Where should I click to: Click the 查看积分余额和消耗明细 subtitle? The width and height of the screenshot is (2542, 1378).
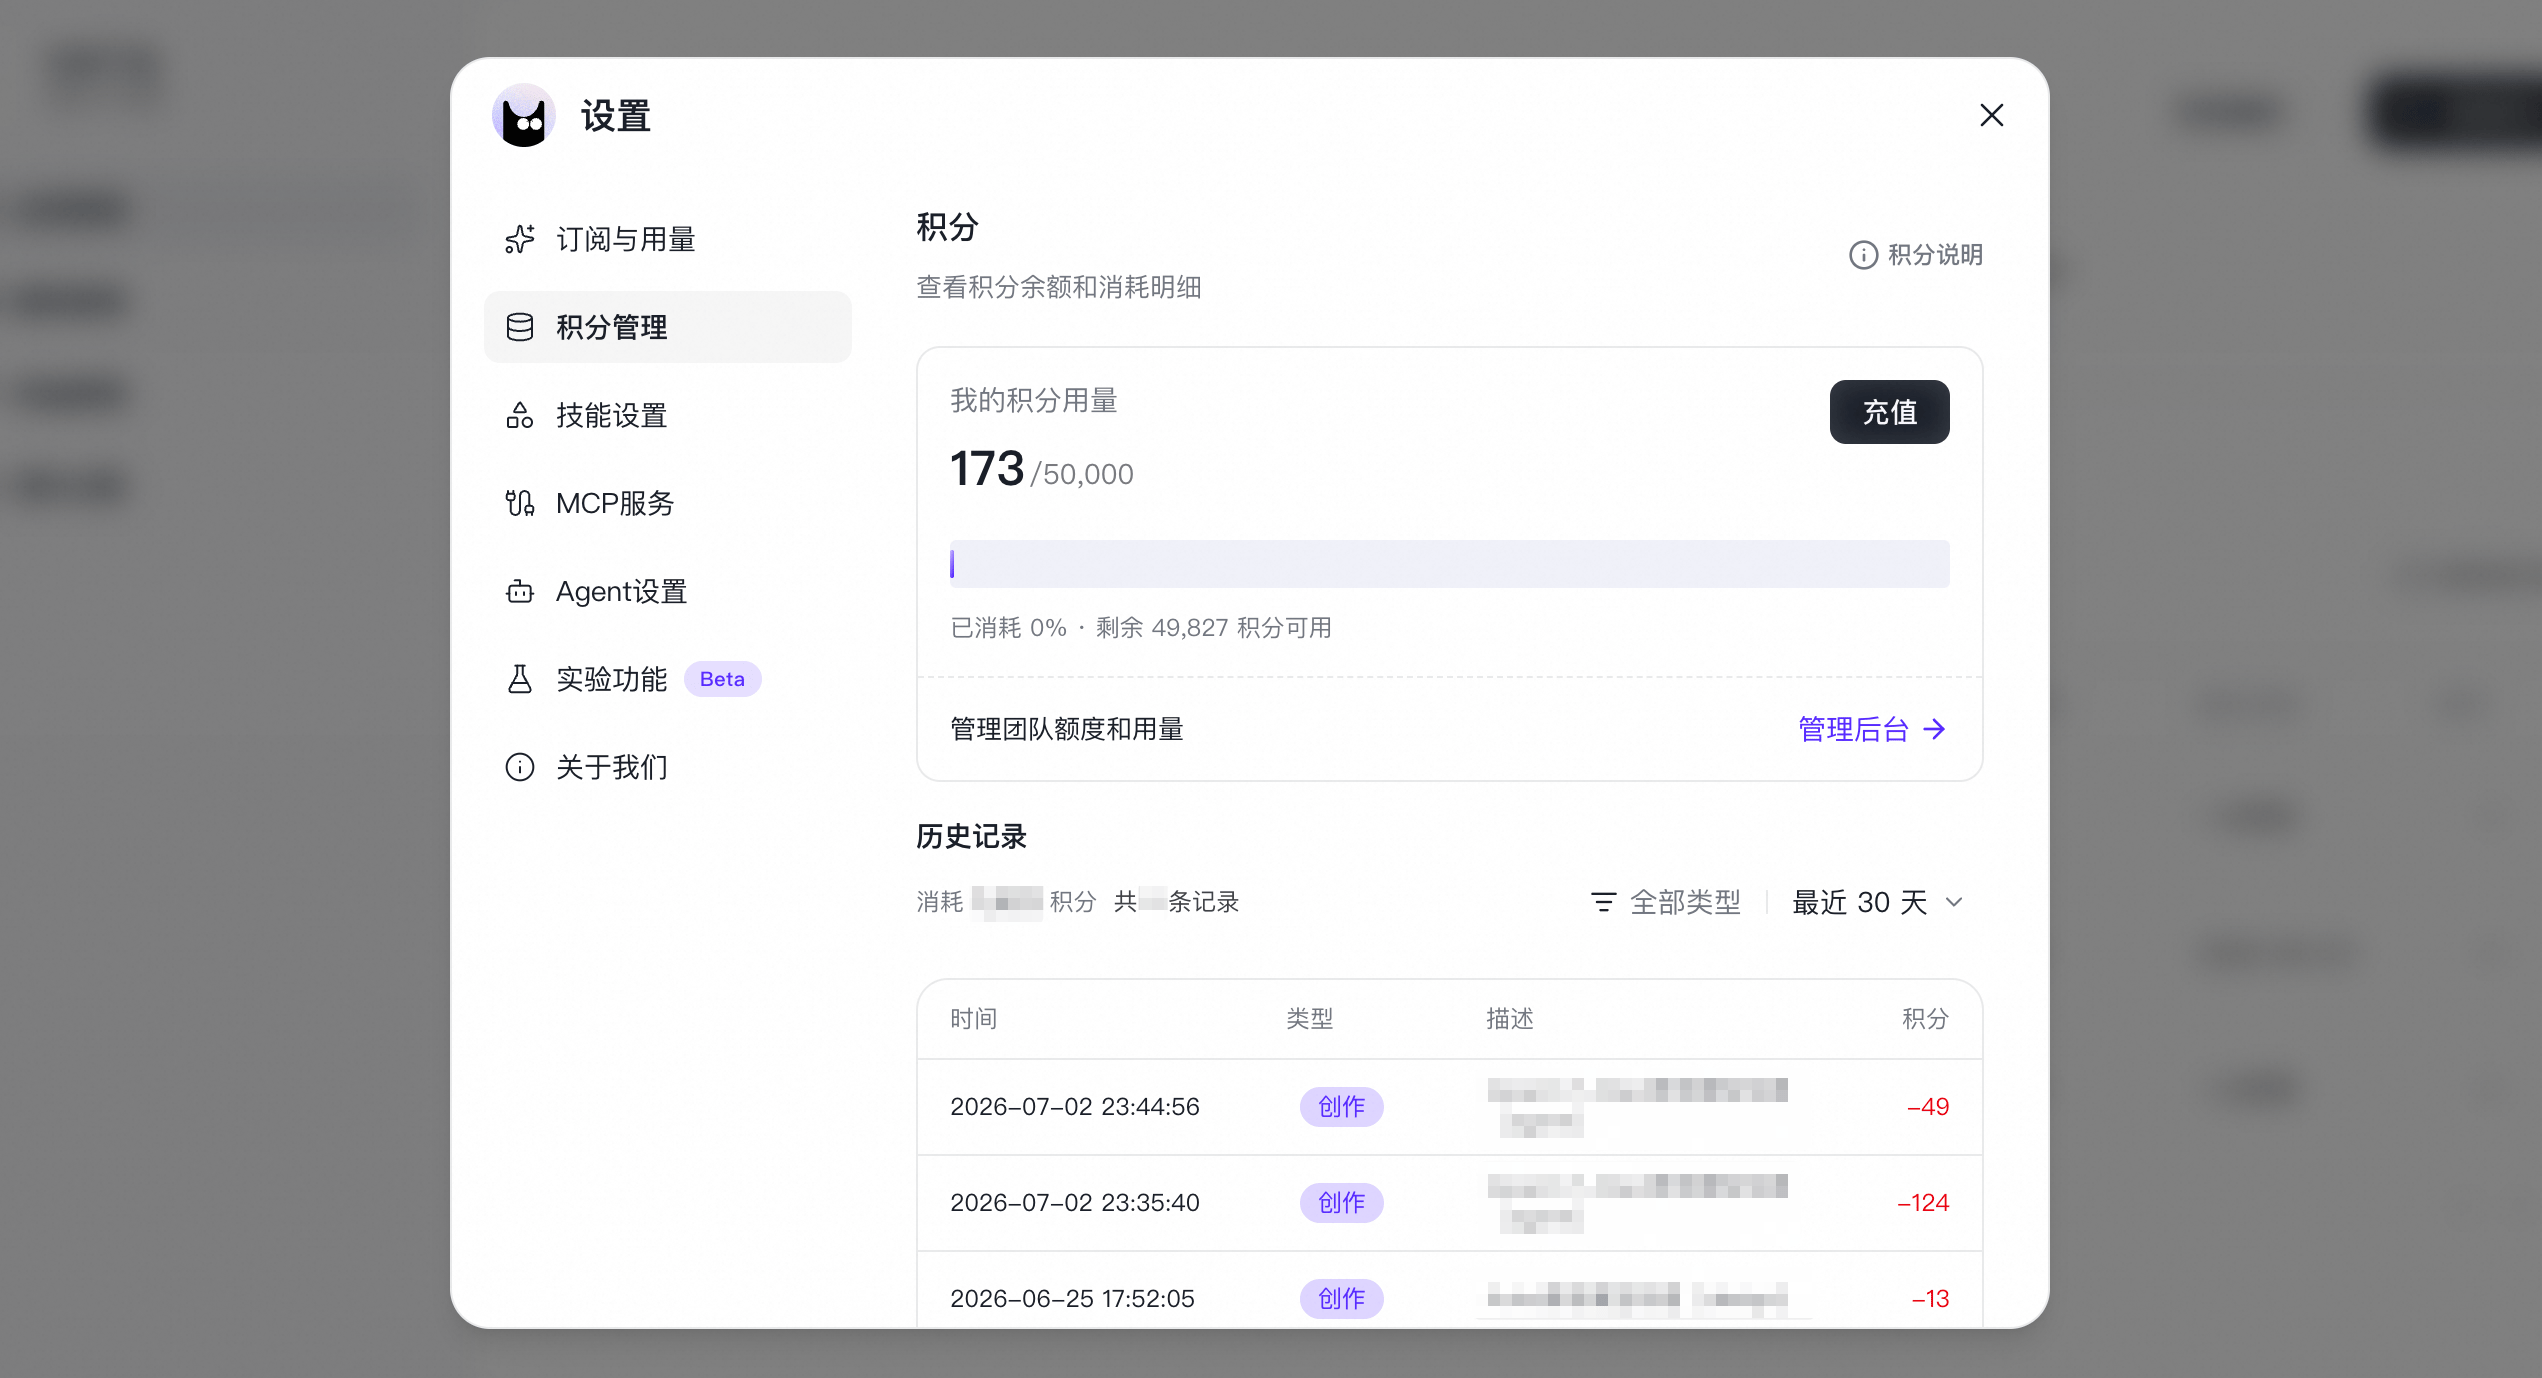(x=1058, y=288)
